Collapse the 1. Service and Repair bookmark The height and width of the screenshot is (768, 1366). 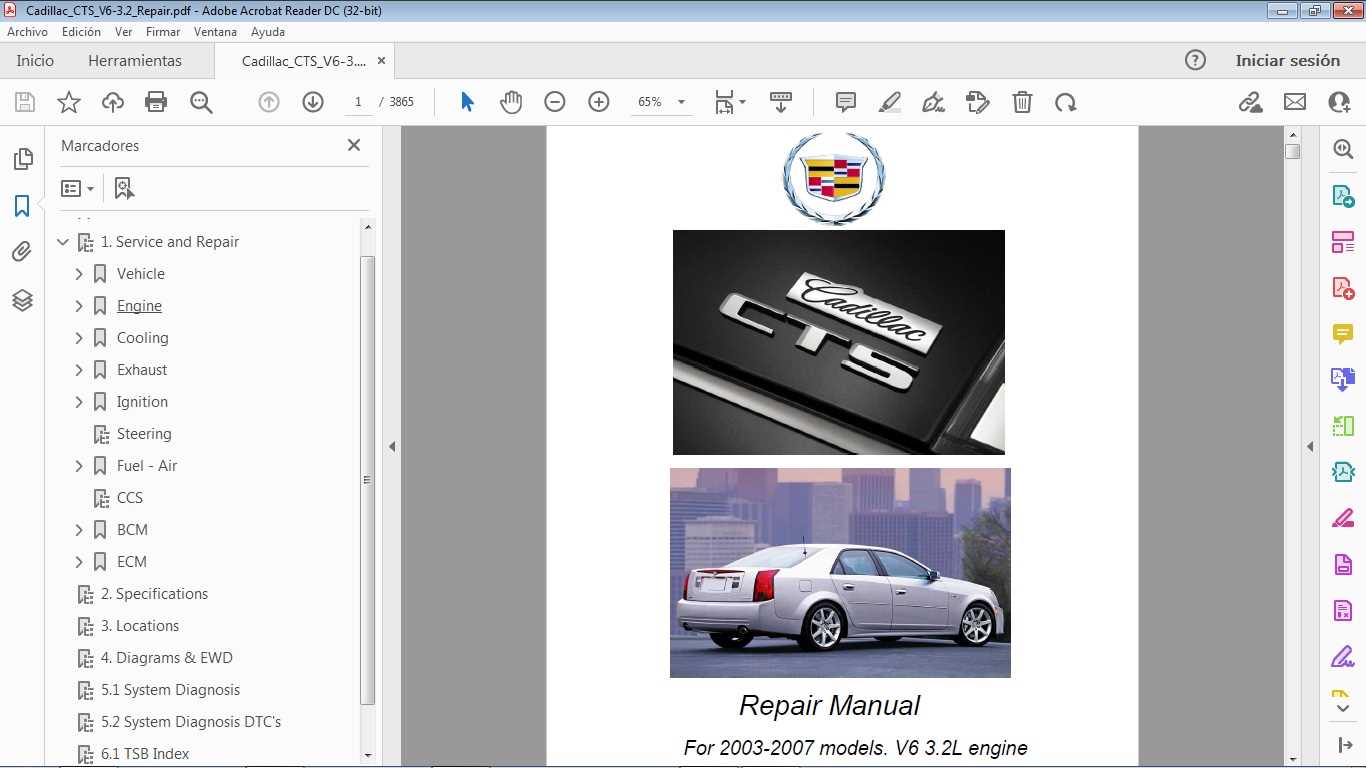click(x=63, y=242)
